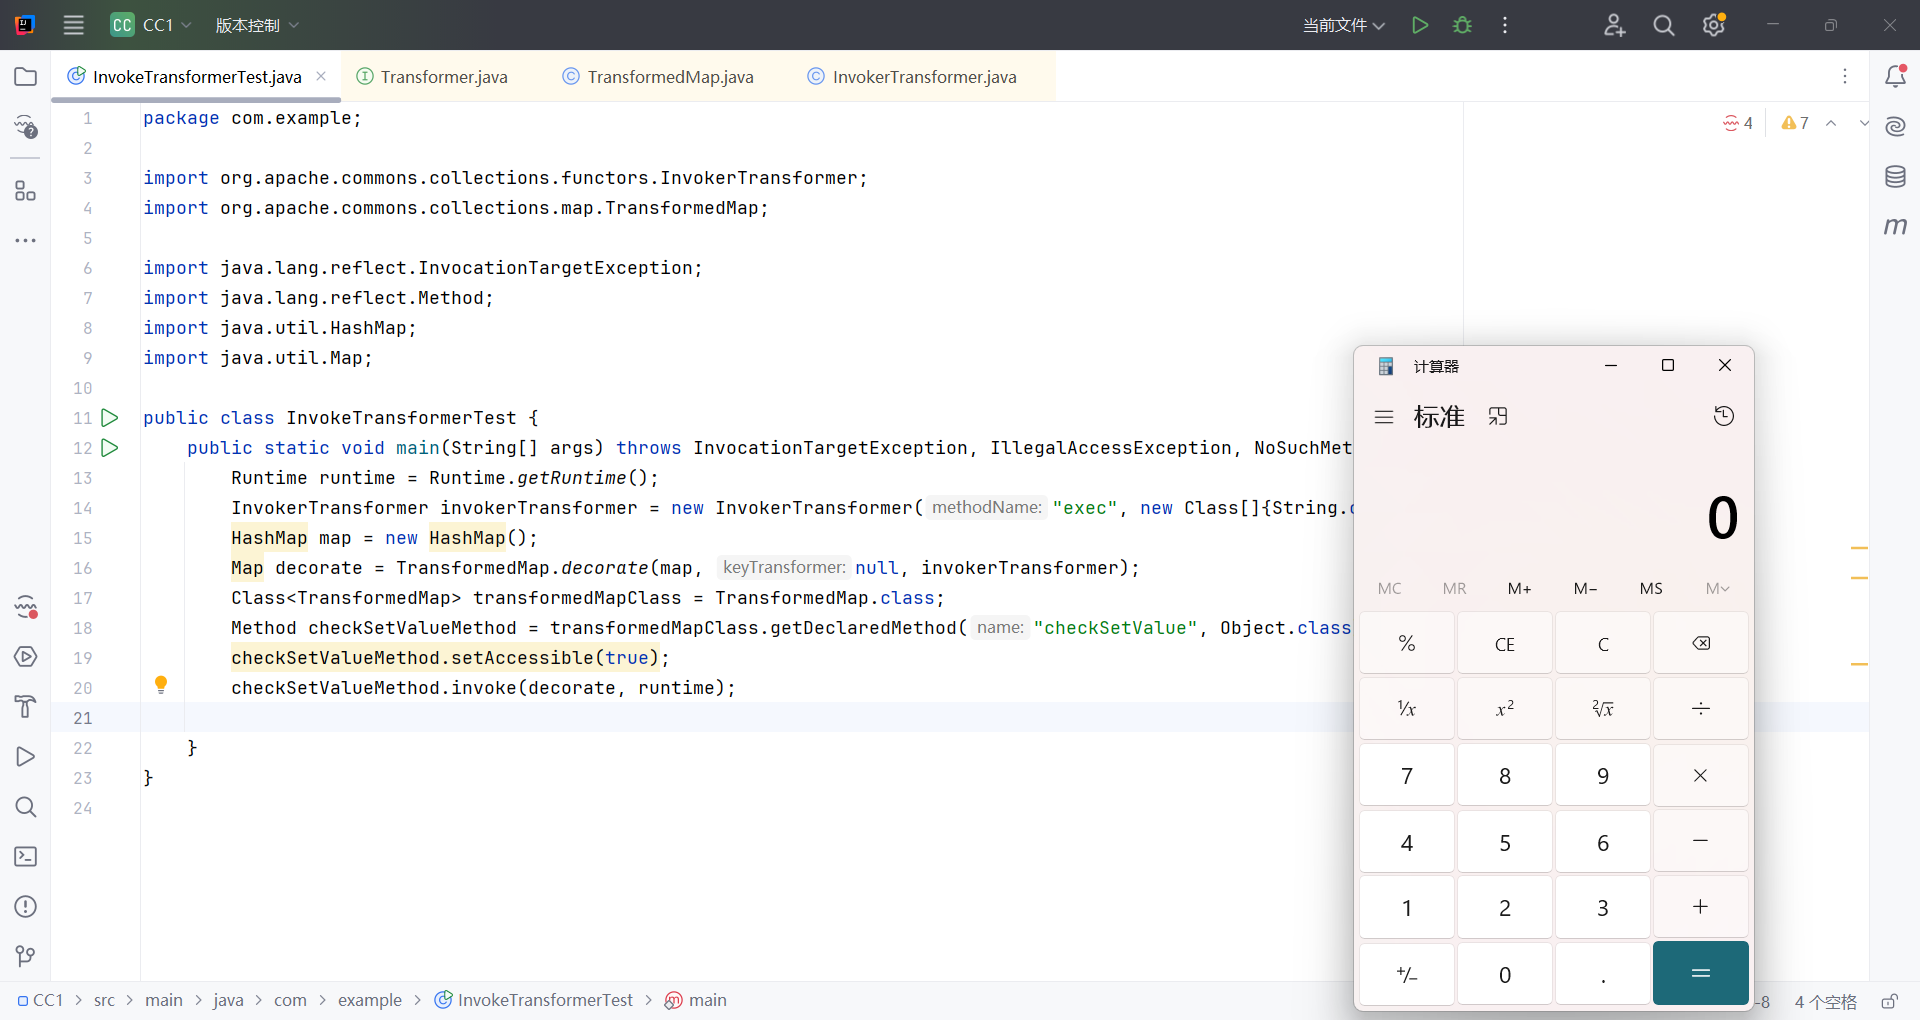Switch to the TransformedMap.java tab
Screen dimensions: 1920x1020
pyautogui.click(x=669, y=77)
